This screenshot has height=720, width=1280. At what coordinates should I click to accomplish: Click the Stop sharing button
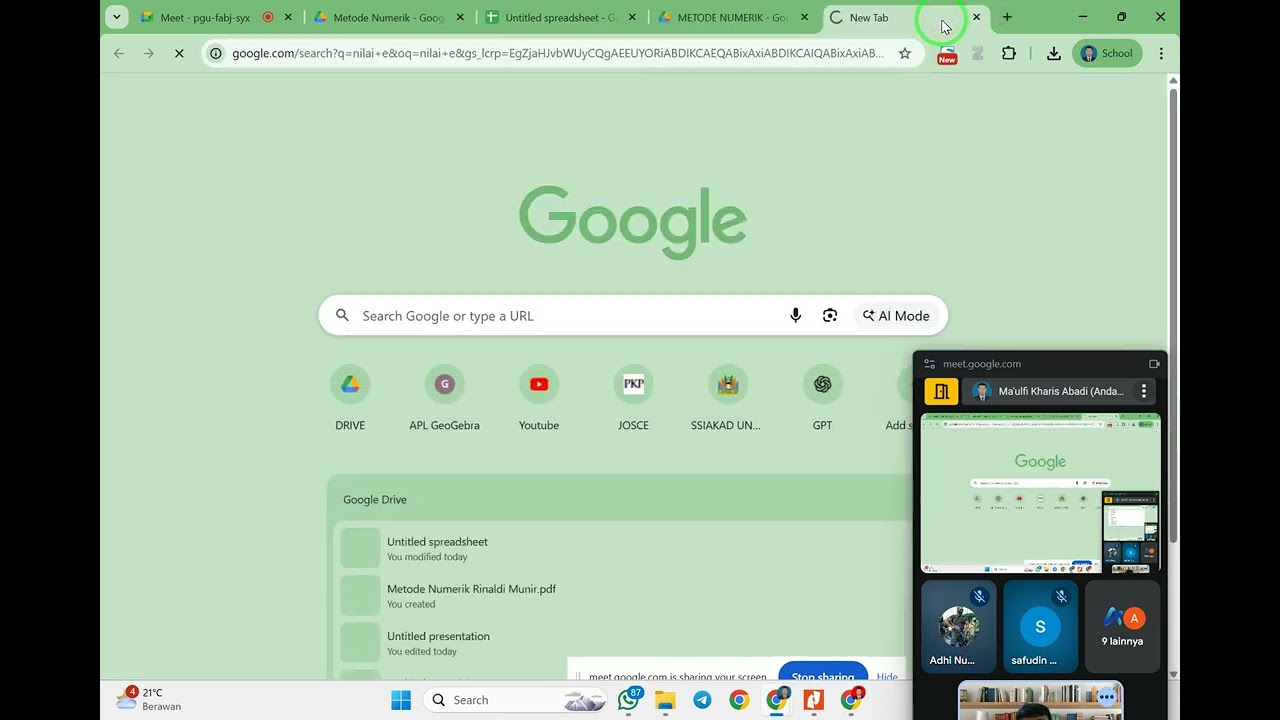coord(823,675)
